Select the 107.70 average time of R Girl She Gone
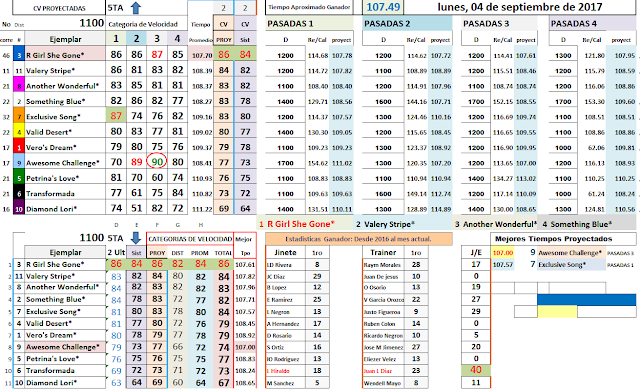Screen dimensions: 640x391 202,56
